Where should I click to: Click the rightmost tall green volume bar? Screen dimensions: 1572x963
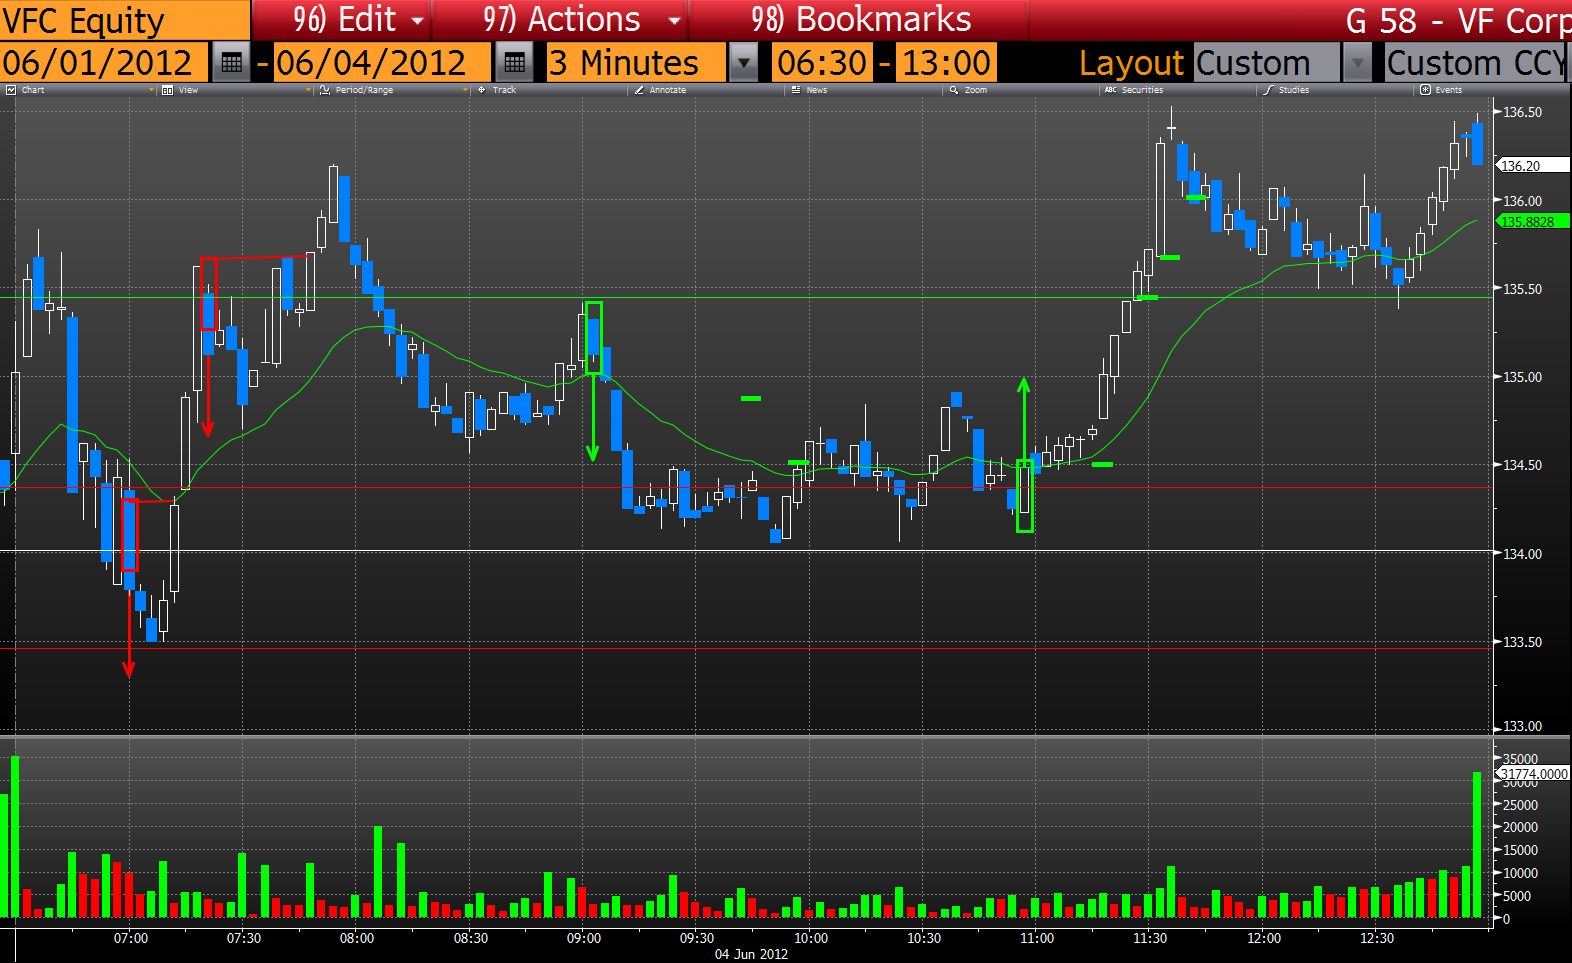1477,844
